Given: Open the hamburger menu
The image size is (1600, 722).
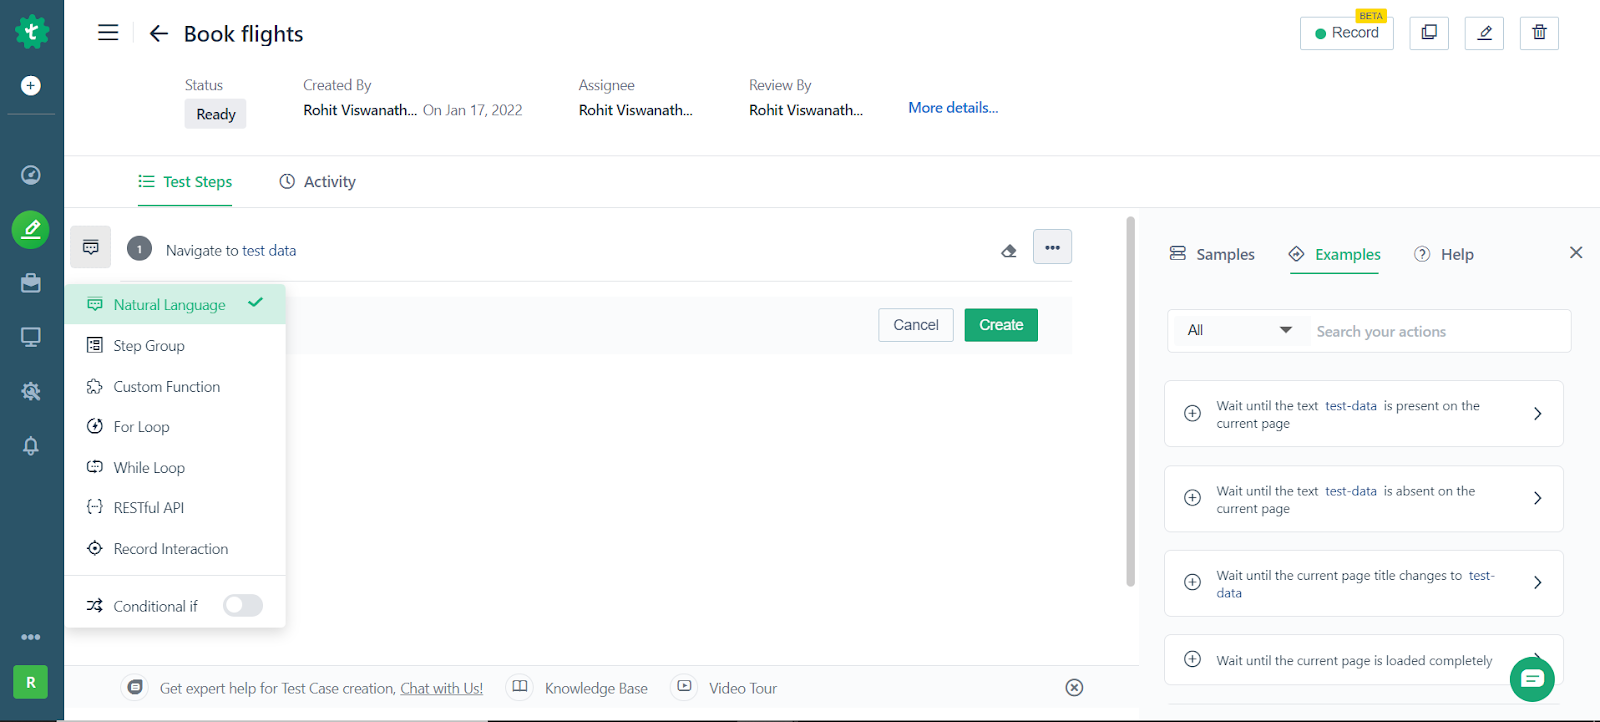Looking at the screenshot, I should click(x=108, y=33).
